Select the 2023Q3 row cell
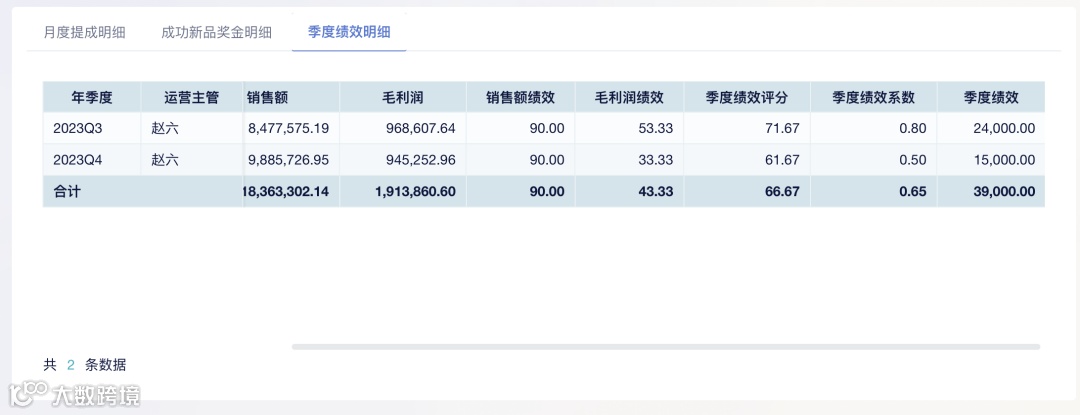The width and height of the screenshot is (1080, 415). [x=78, y=128]
